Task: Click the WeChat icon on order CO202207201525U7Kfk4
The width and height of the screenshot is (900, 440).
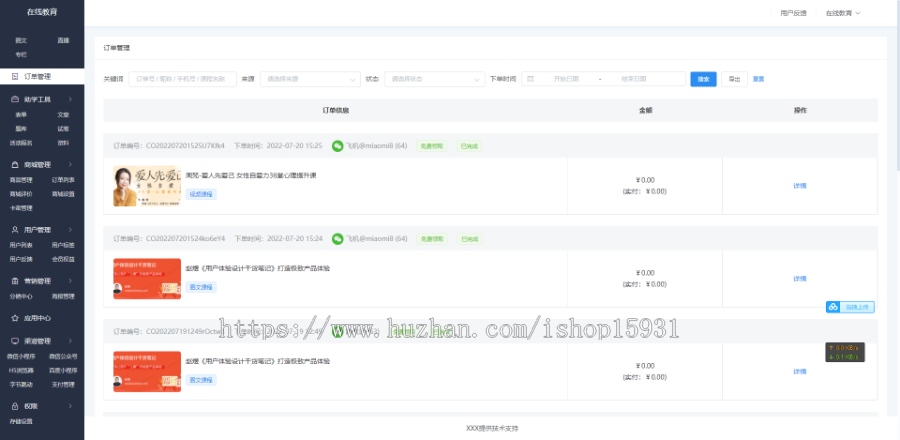Action: [338, 146]
